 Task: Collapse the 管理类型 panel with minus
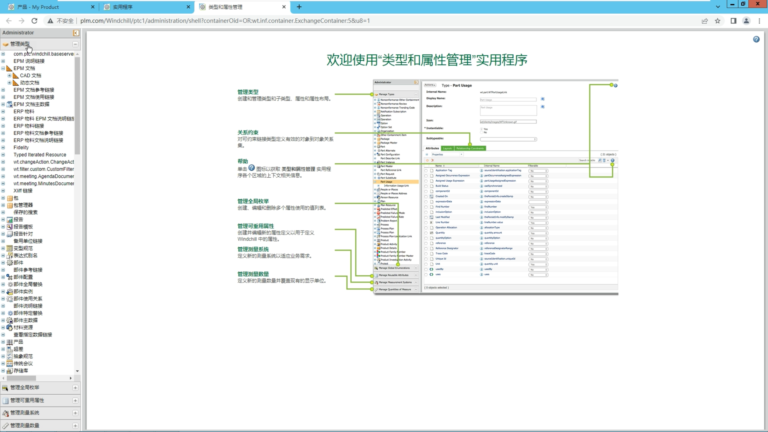pyautogui.click(x=75, y=44)
